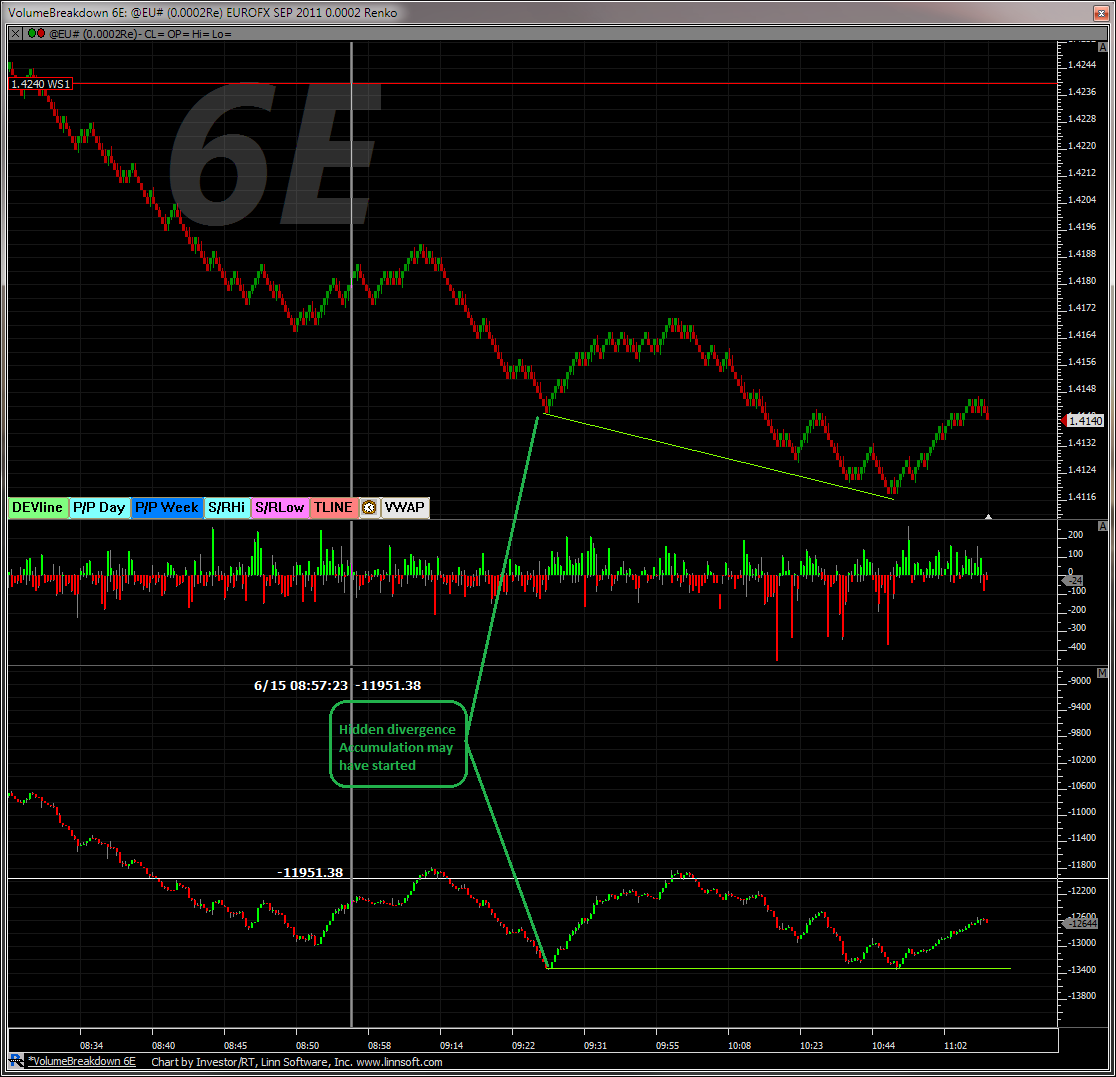Click the -24 value tag on volume scale
This screenshot has height=1077, width=1116.
1073,581
